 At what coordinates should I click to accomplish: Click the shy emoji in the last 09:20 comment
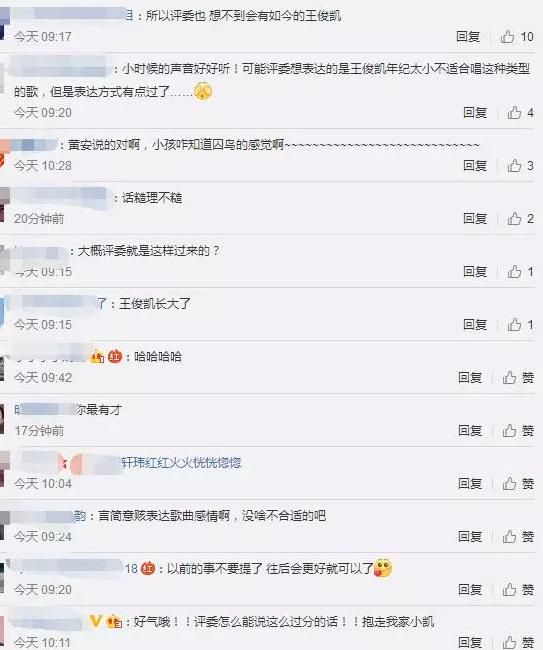(383, 568)
